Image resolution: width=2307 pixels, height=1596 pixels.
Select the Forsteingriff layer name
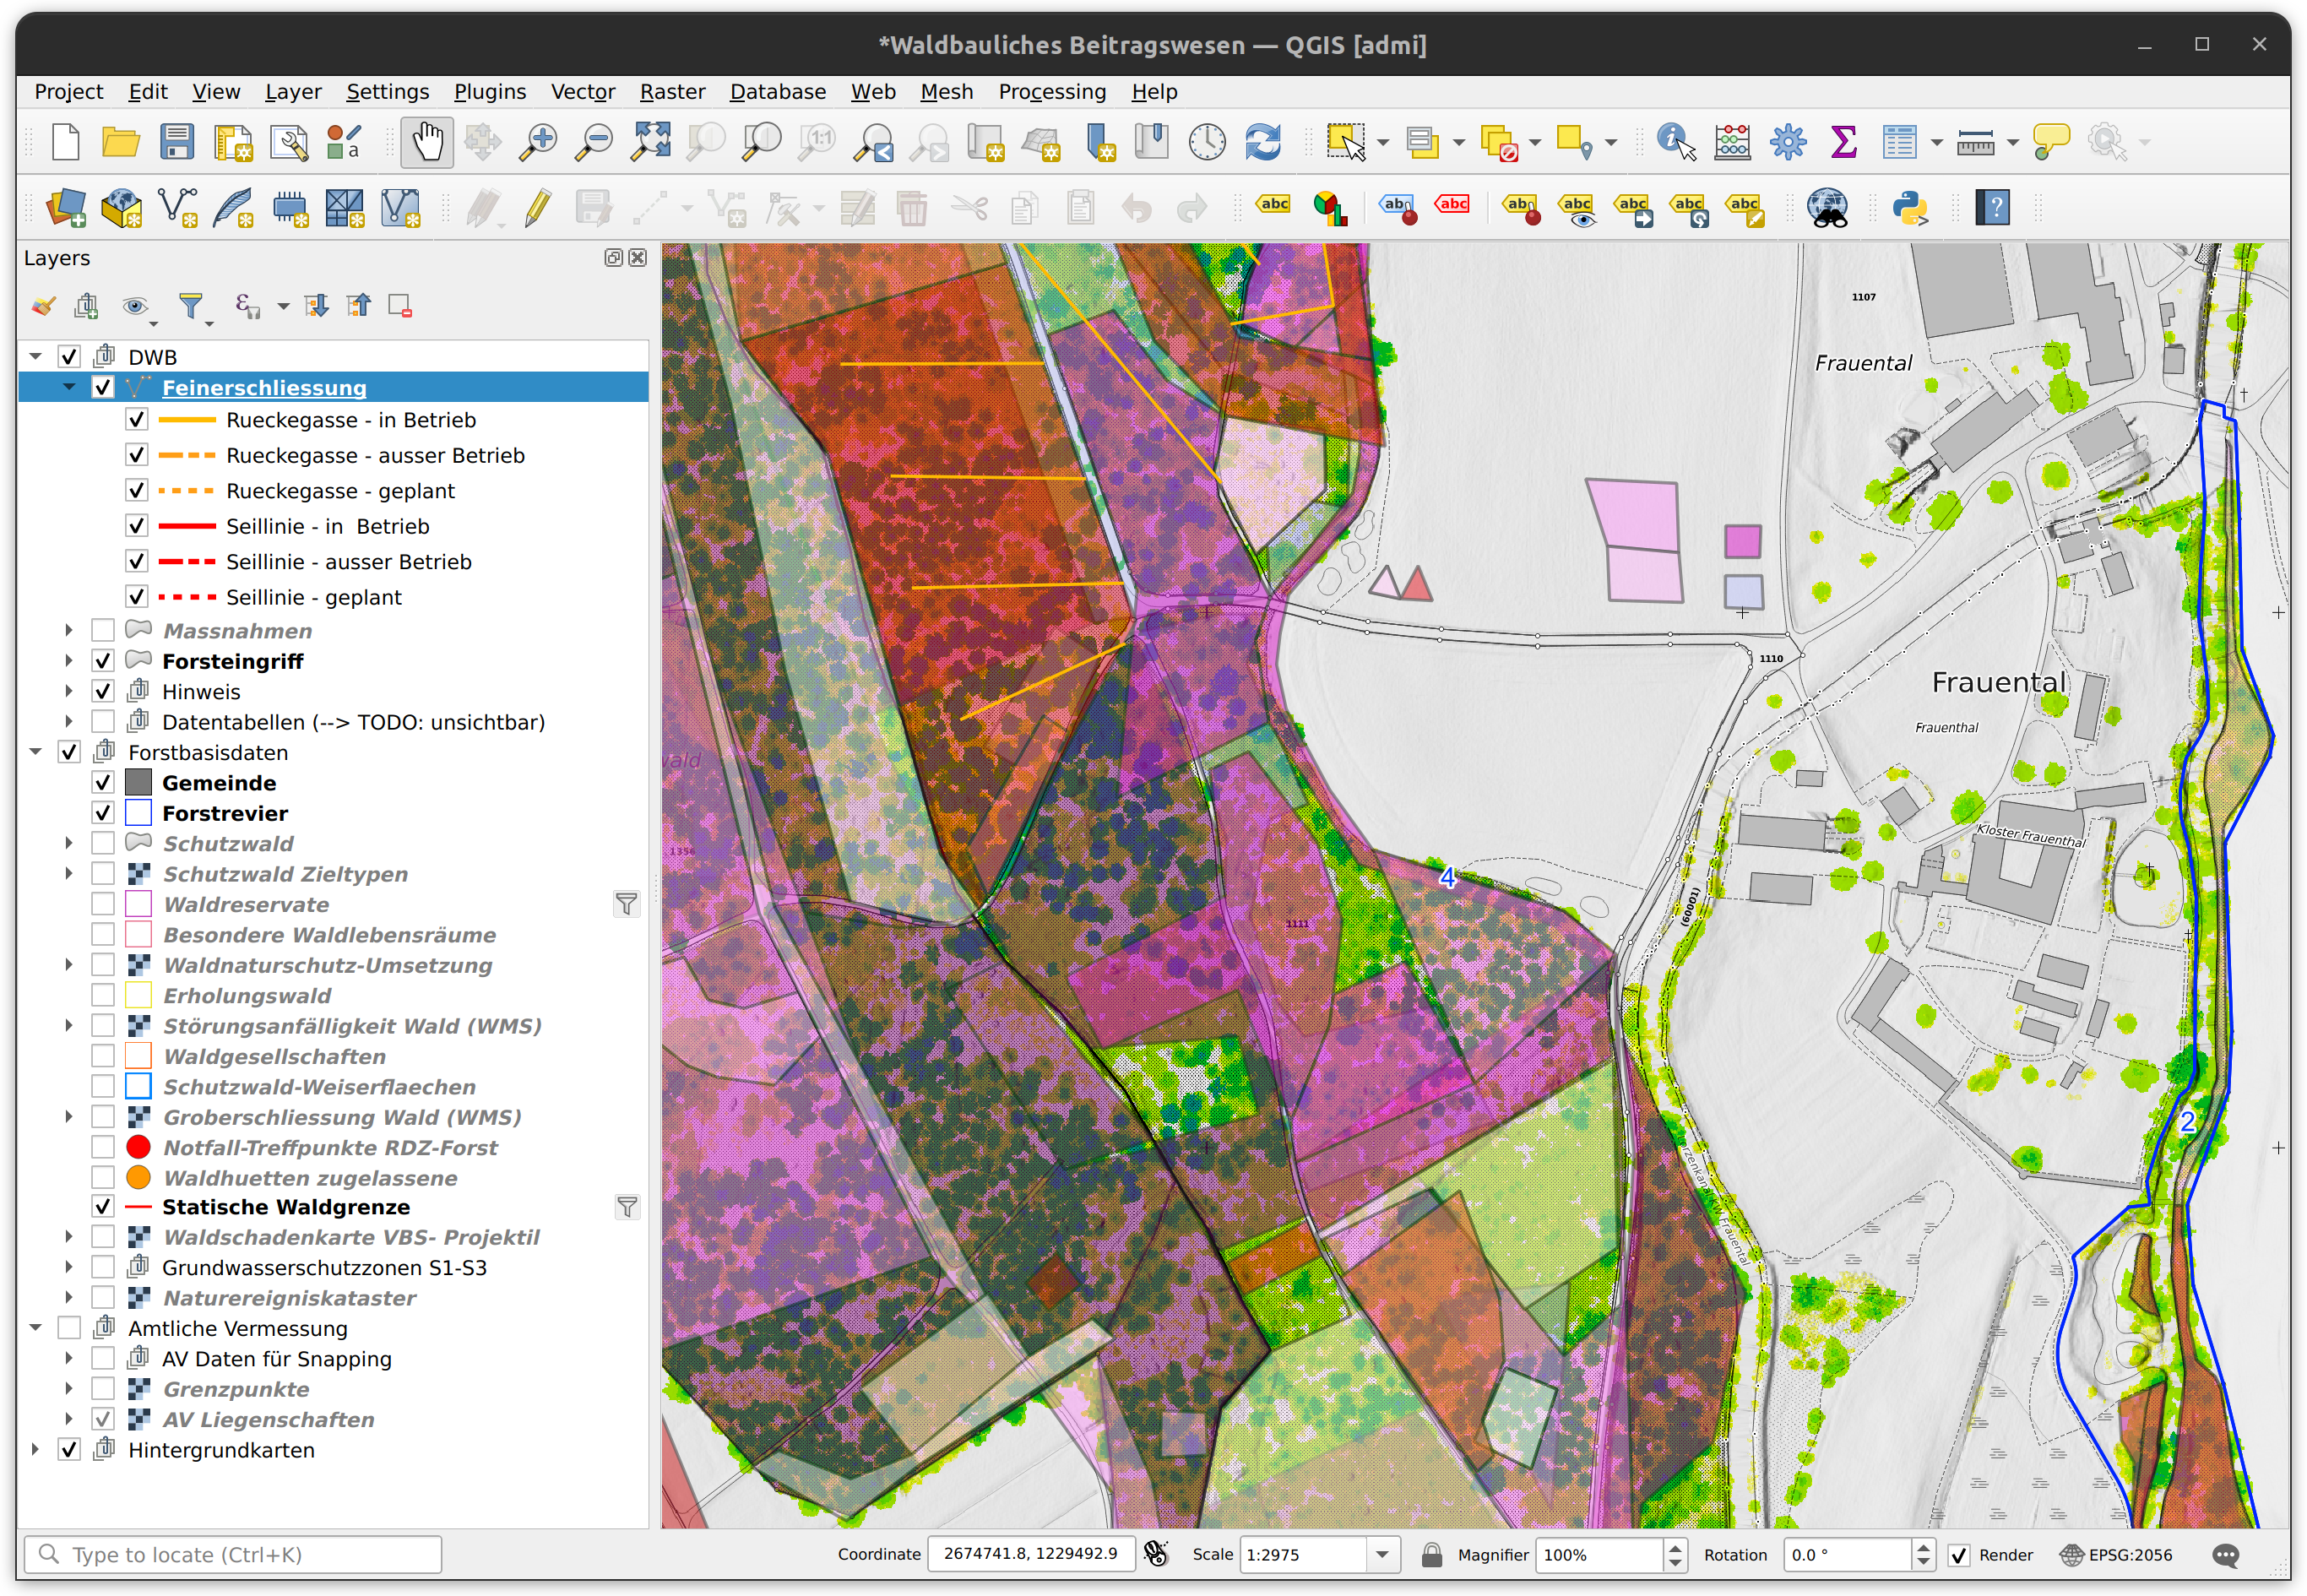232,661
